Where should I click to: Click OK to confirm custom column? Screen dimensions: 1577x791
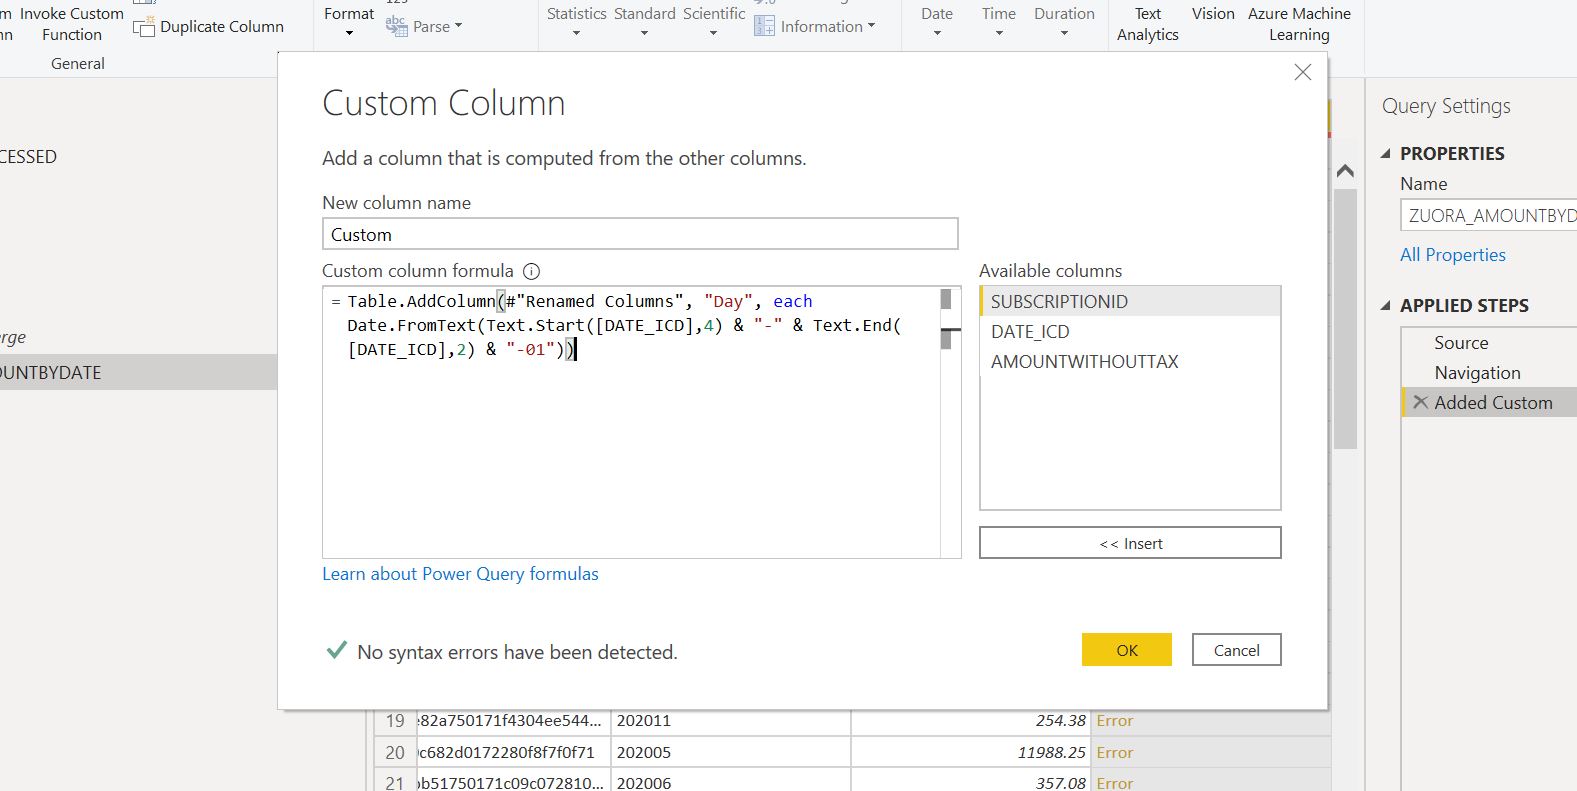(x=1127, y=650)
